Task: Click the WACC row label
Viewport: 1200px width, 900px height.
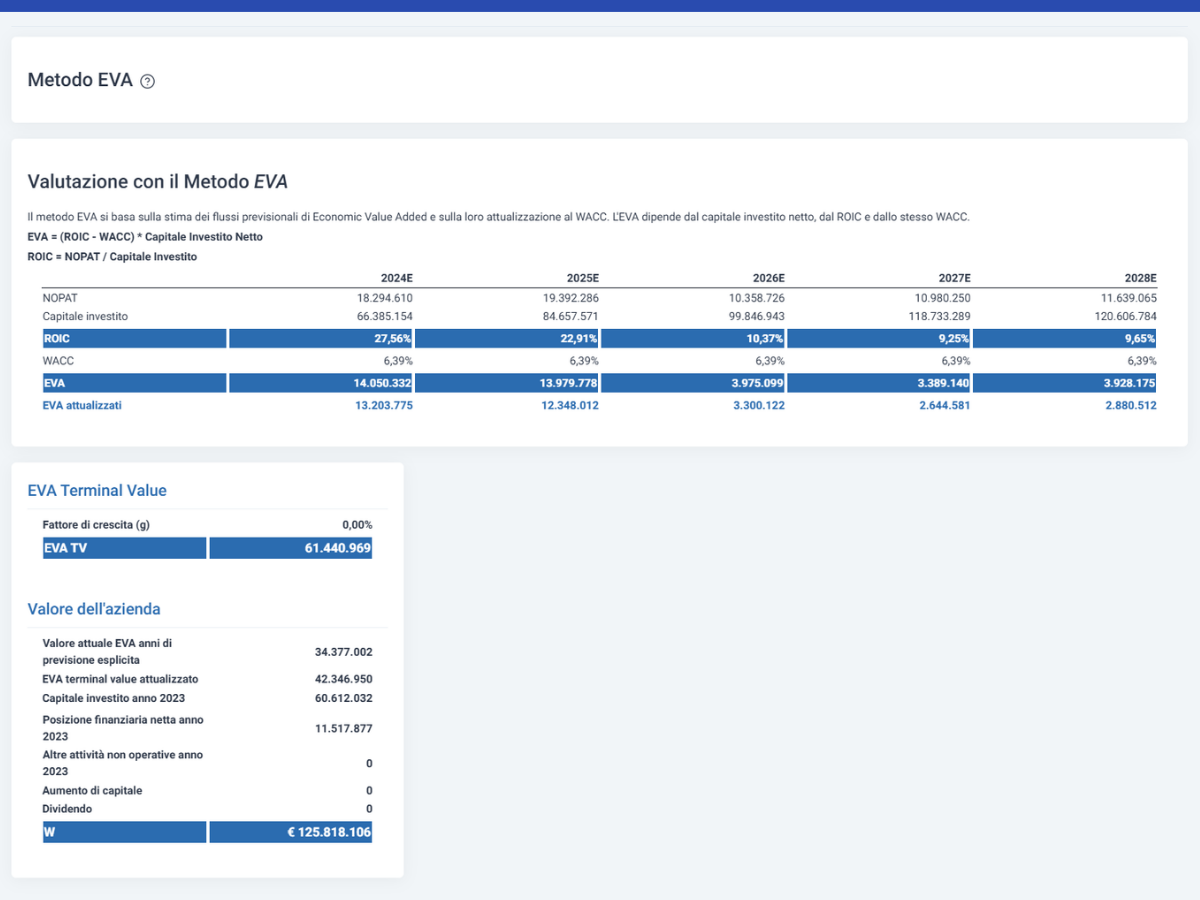Action: (x=58, y=361)
